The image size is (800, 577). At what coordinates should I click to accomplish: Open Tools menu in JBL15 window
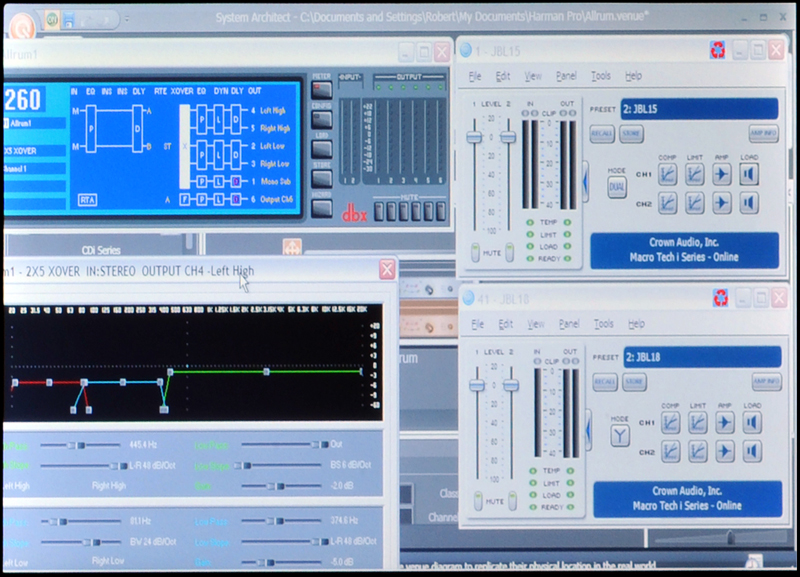[600, 76]
